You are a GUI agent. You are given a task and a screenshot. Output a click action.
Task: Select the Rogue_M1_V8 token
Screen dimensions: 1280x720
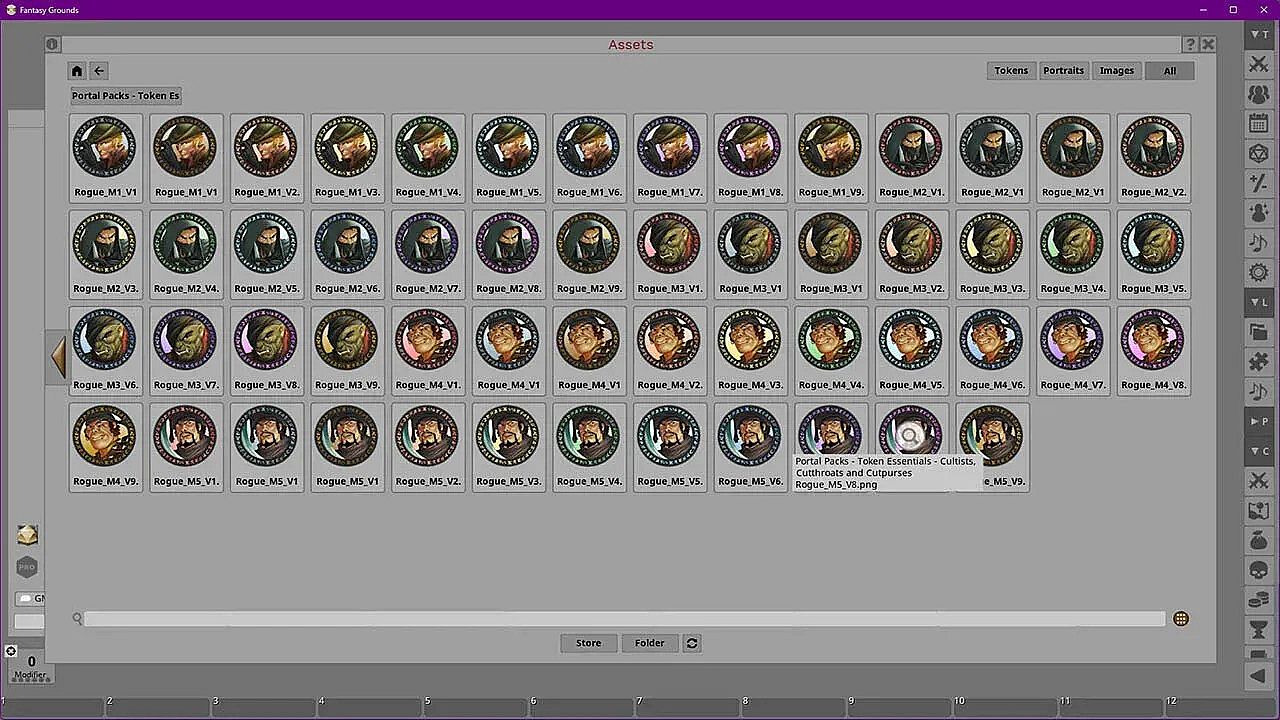750,158
